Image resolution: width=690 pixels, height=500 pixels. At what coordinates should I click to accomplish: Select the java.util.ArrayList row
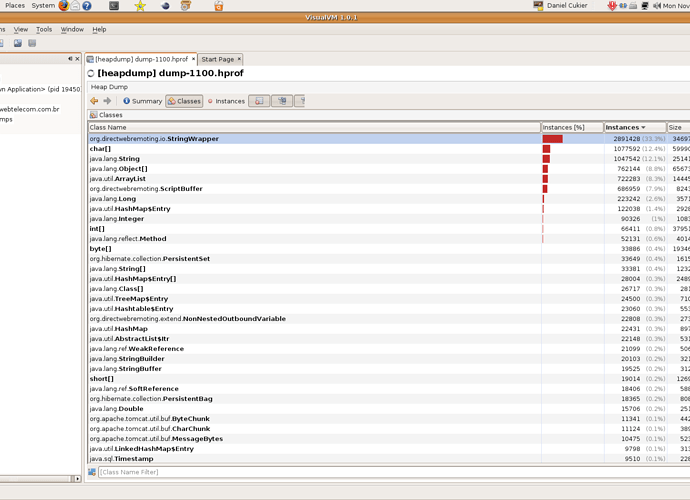coord(389,179)
